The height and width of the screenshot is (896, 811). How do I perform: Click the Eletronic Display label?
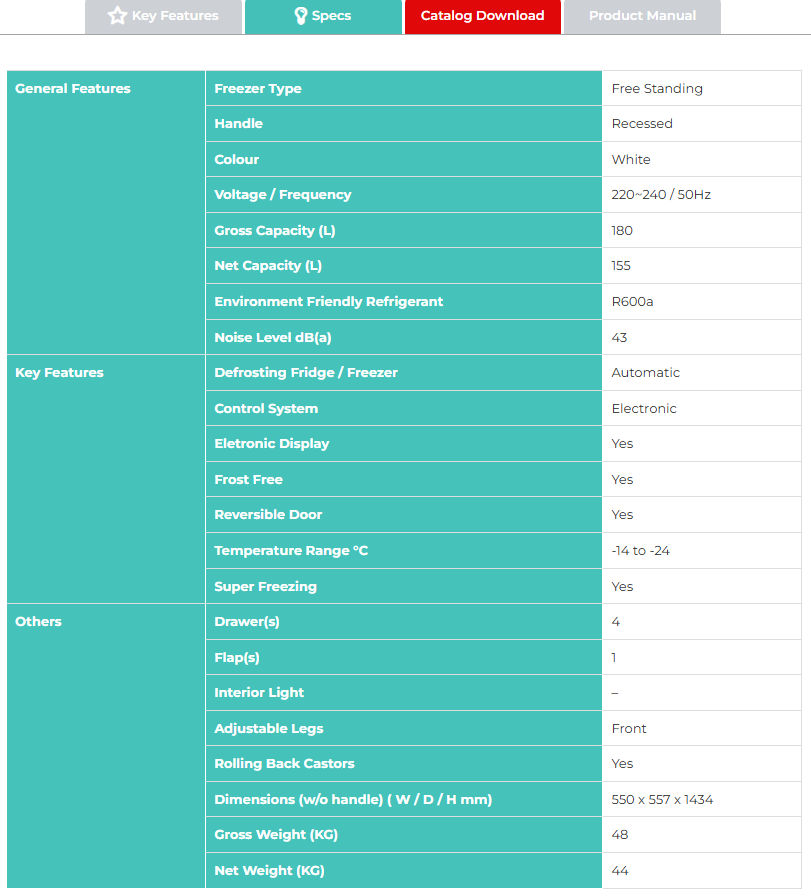[x=271, y=443]
